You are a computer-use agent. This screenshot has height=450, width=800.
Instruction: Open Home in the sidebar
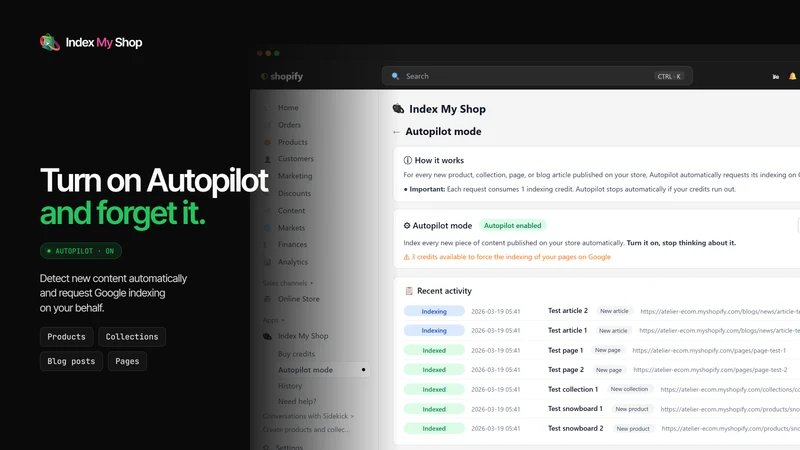pyautogui.click(x=288, y=108)
